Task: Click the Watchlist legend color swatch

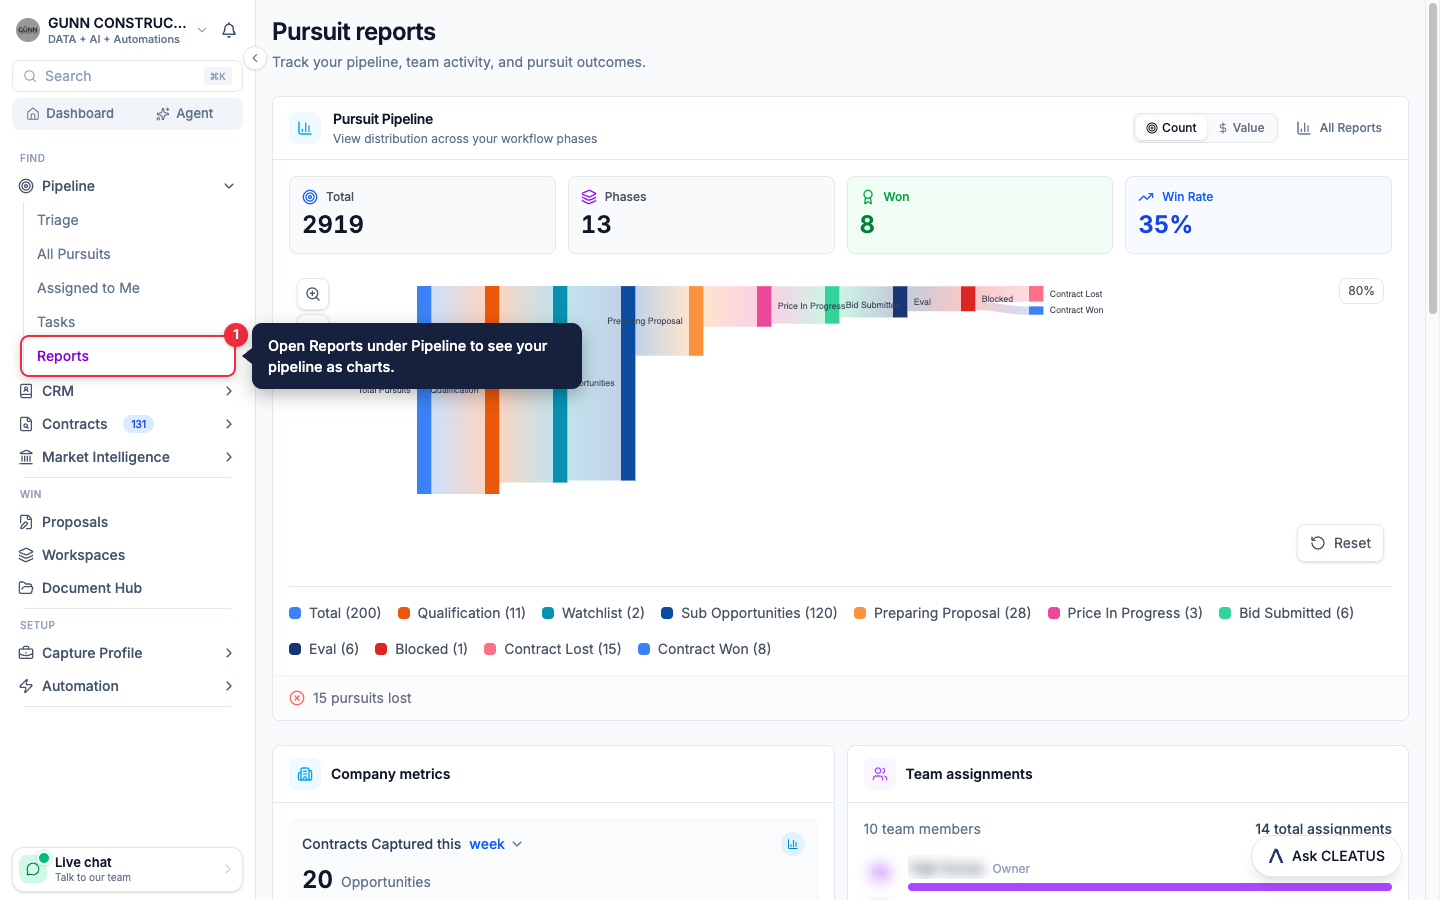Action: pos(548,613)
